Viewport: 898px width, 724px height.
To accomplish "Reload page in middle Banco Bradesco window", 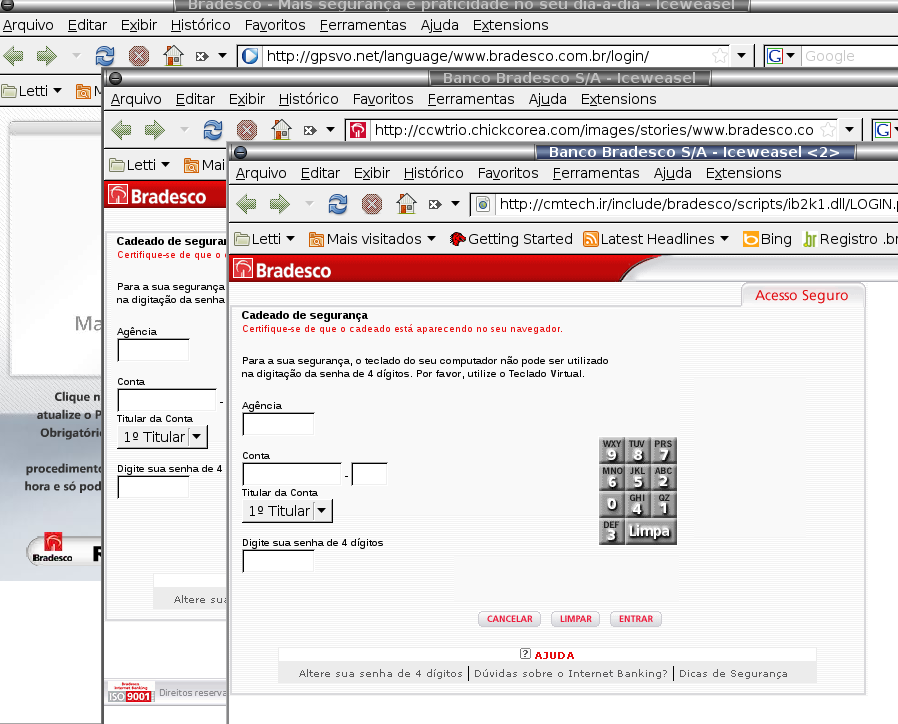I will (x=212, y=130).
